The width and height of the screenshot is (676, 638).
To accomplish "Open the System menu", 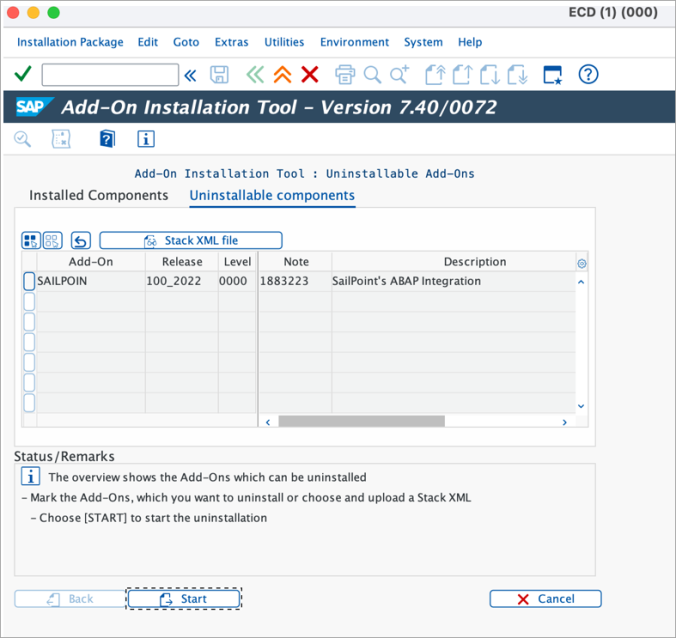I will pos(423,42).
